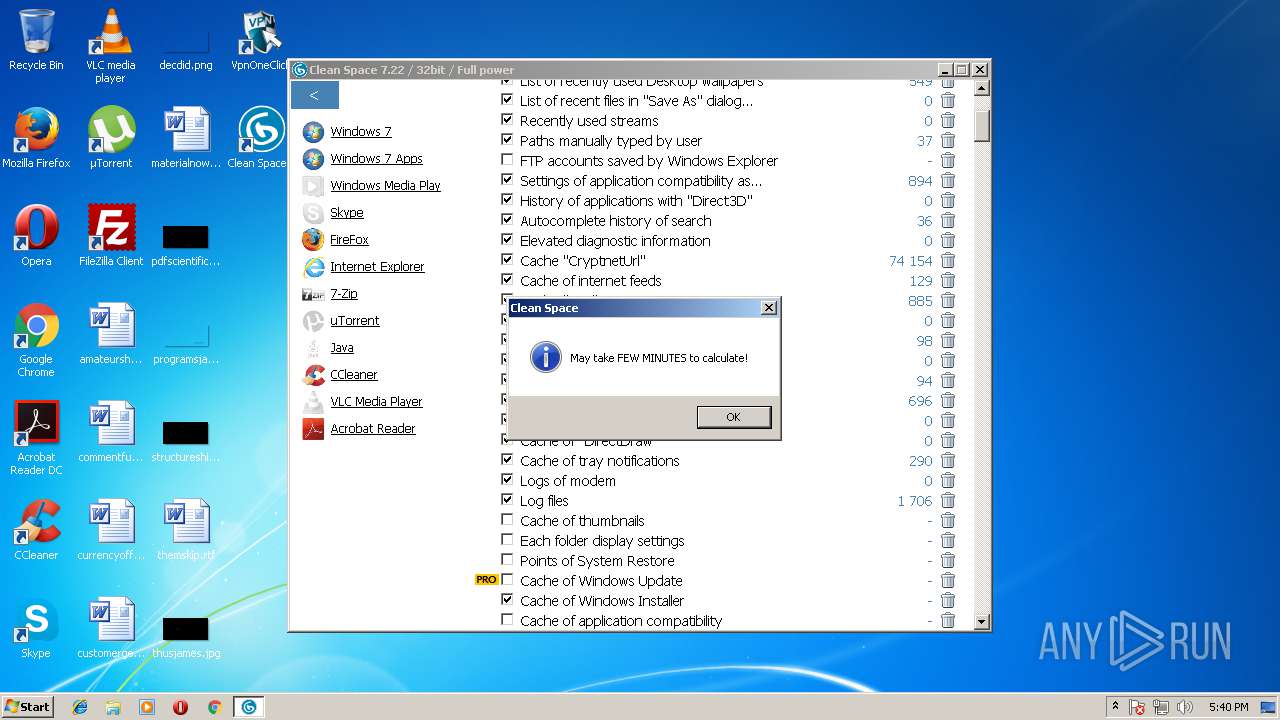Select the µTorrent desktop shortcut
Viewport: 1280px width, 720px height.
coord(111,138)
